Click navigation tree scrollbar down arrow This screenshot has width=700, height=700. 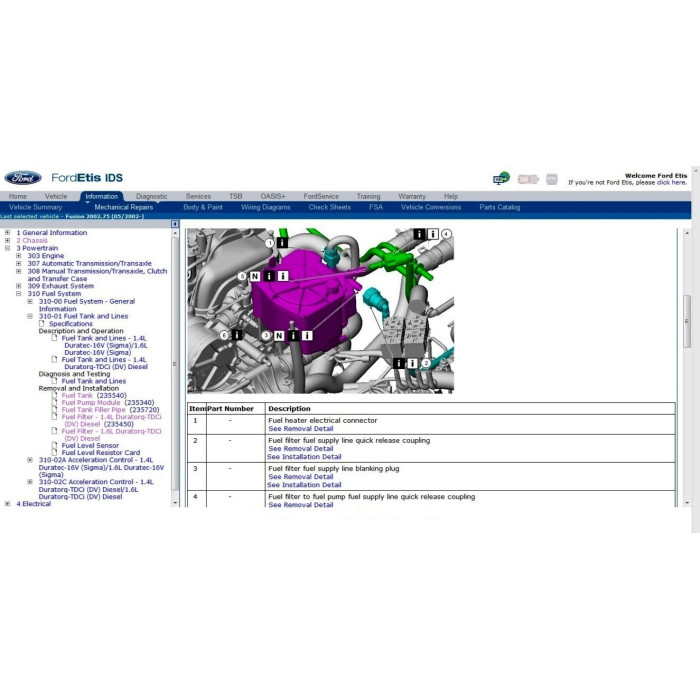175,503
